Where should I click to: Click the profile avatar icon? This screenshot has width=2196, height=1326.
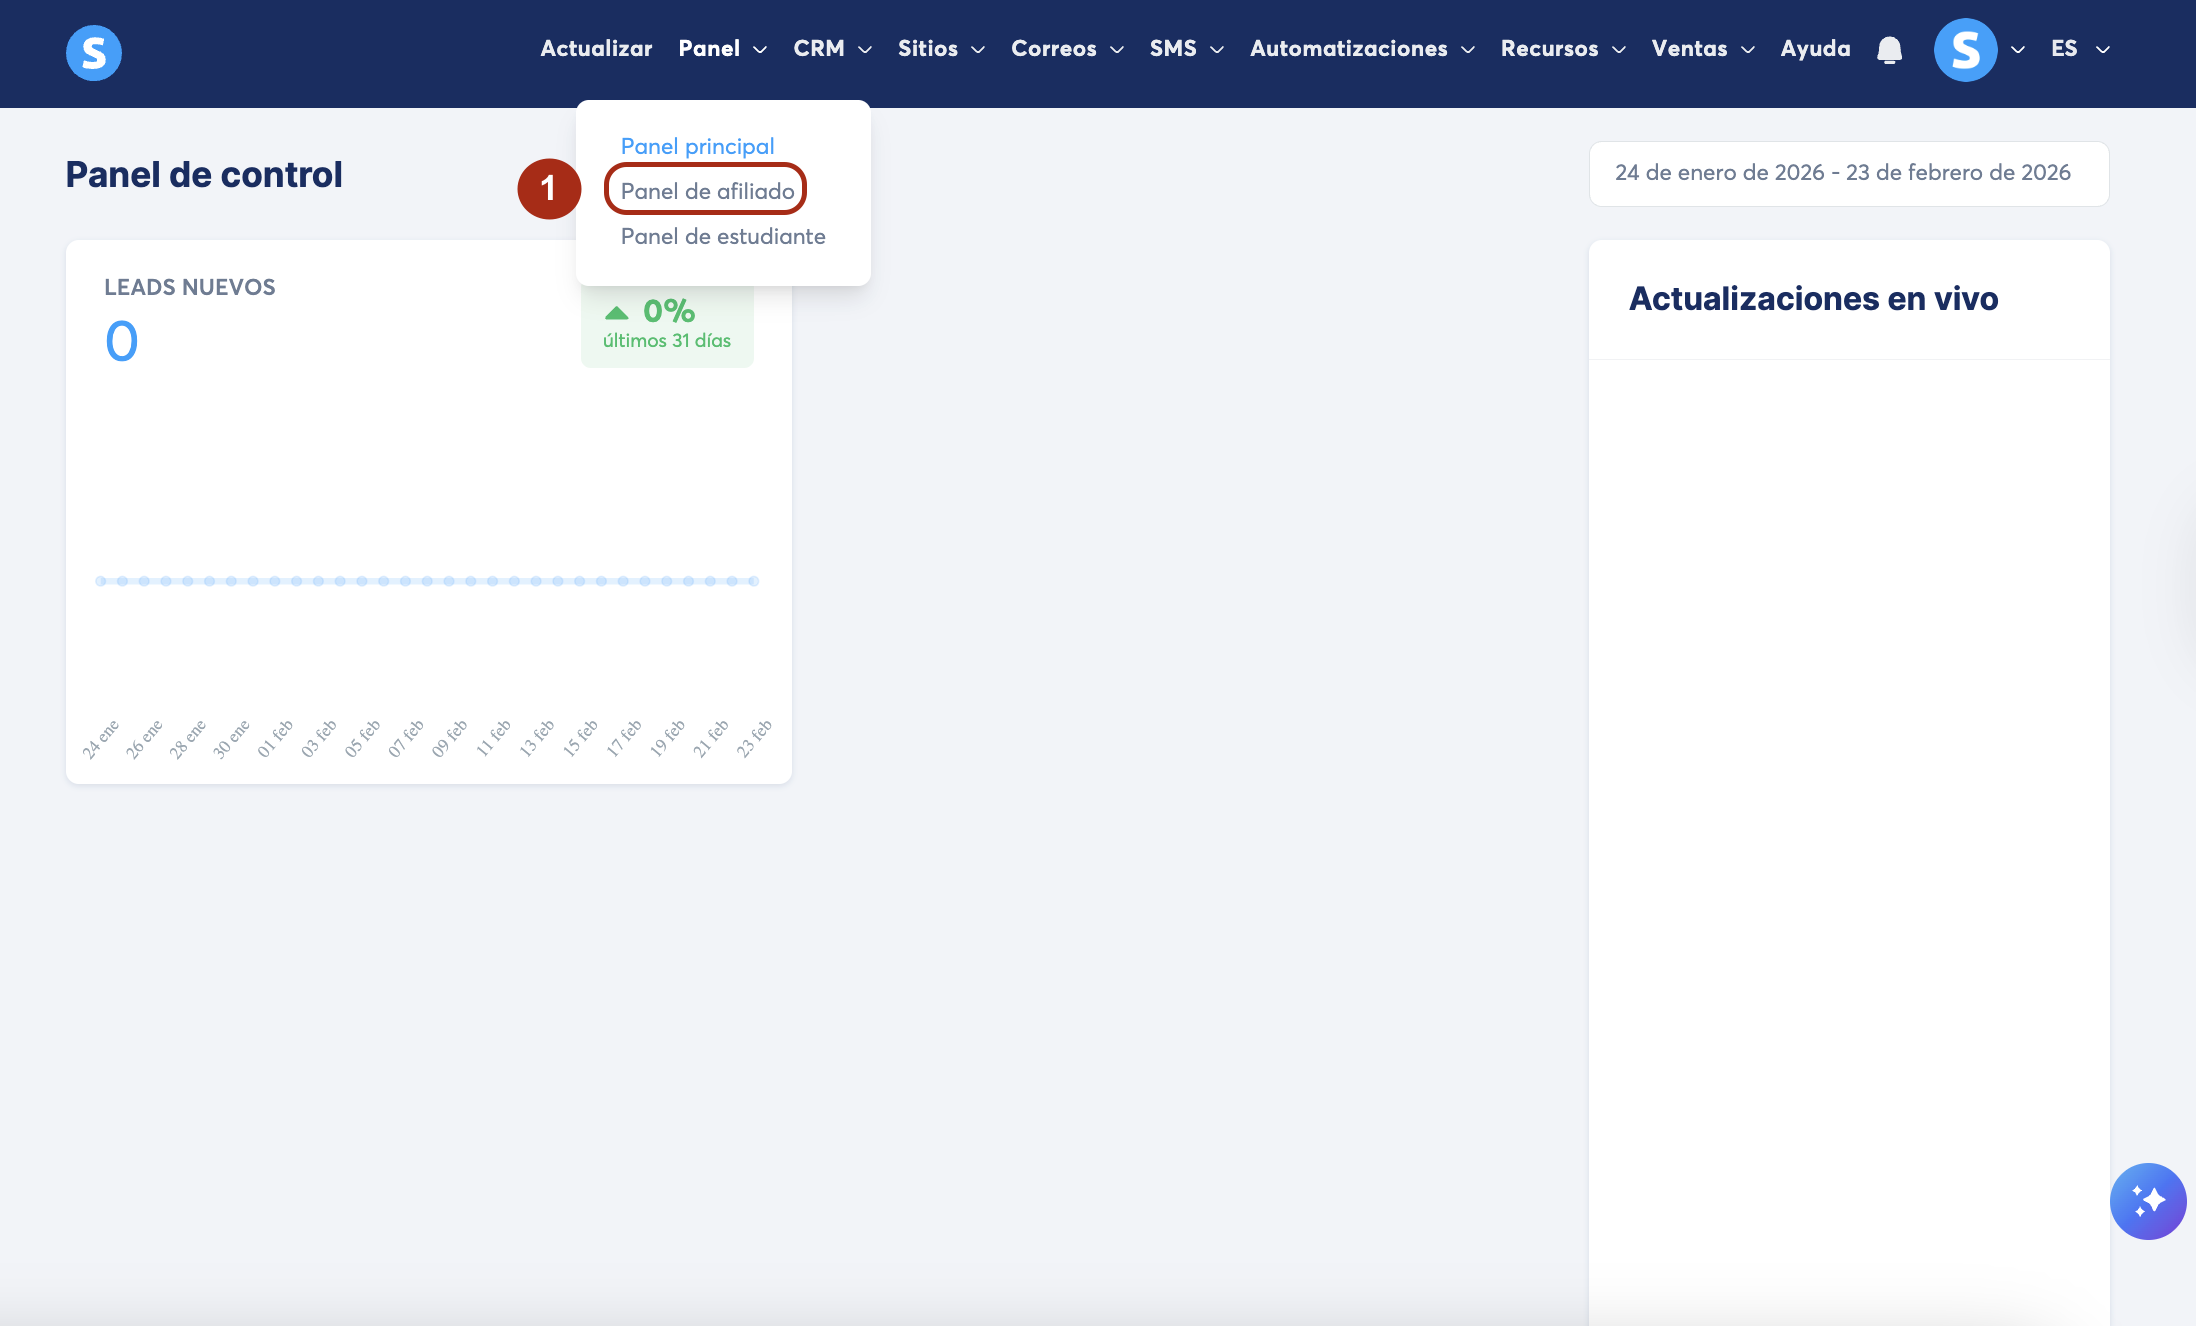[1965, 50]
